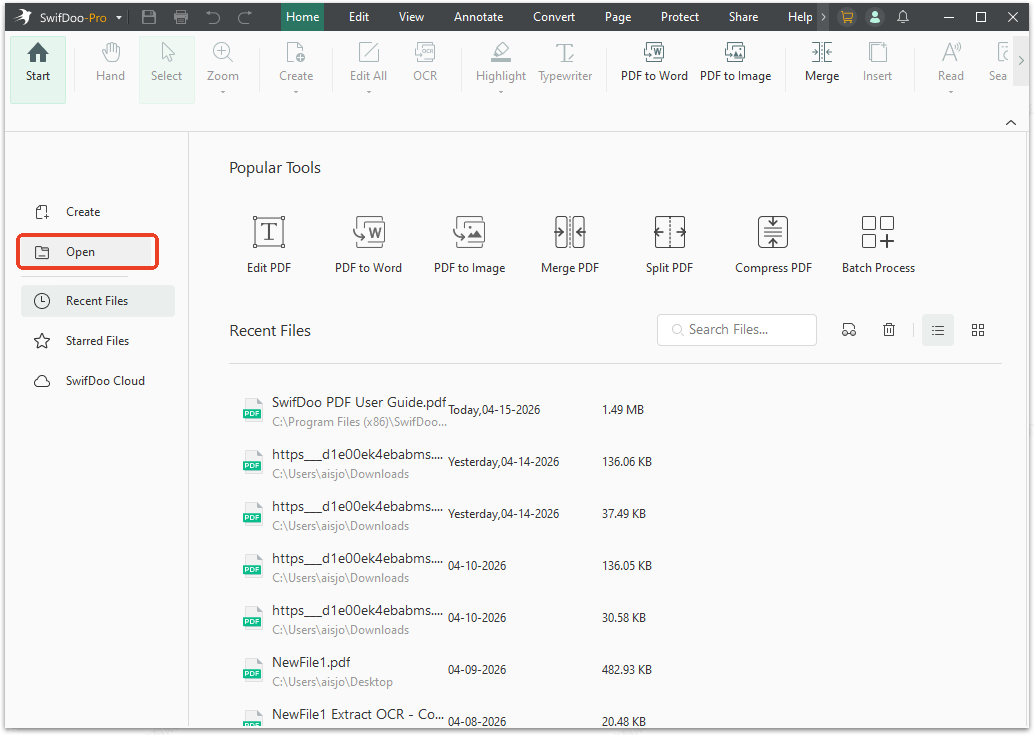Select the Hand tool
The image size is (1034, 735).
tap(110, 65)
